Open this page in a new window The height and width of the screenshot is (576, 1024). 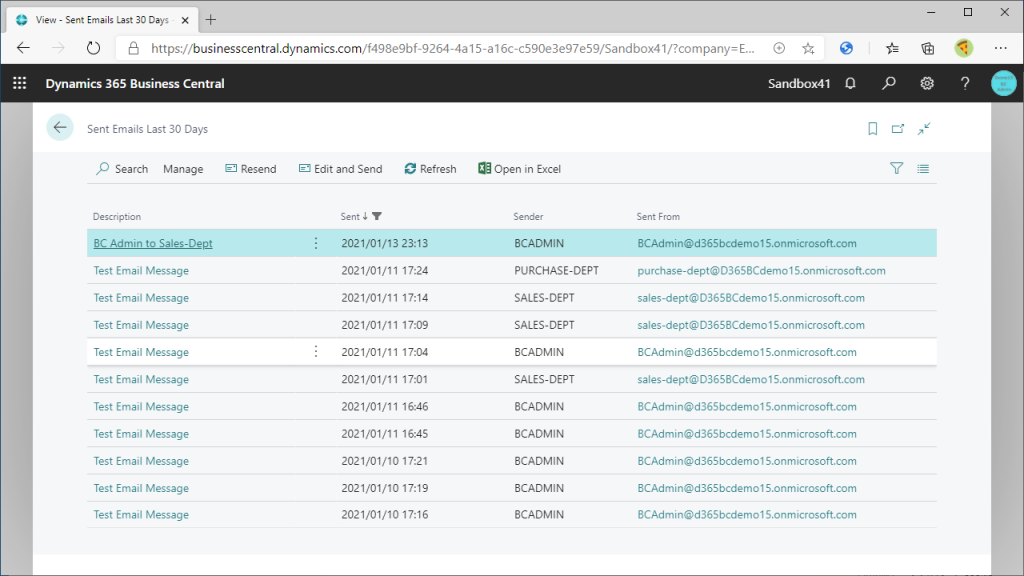click(898, 129)
